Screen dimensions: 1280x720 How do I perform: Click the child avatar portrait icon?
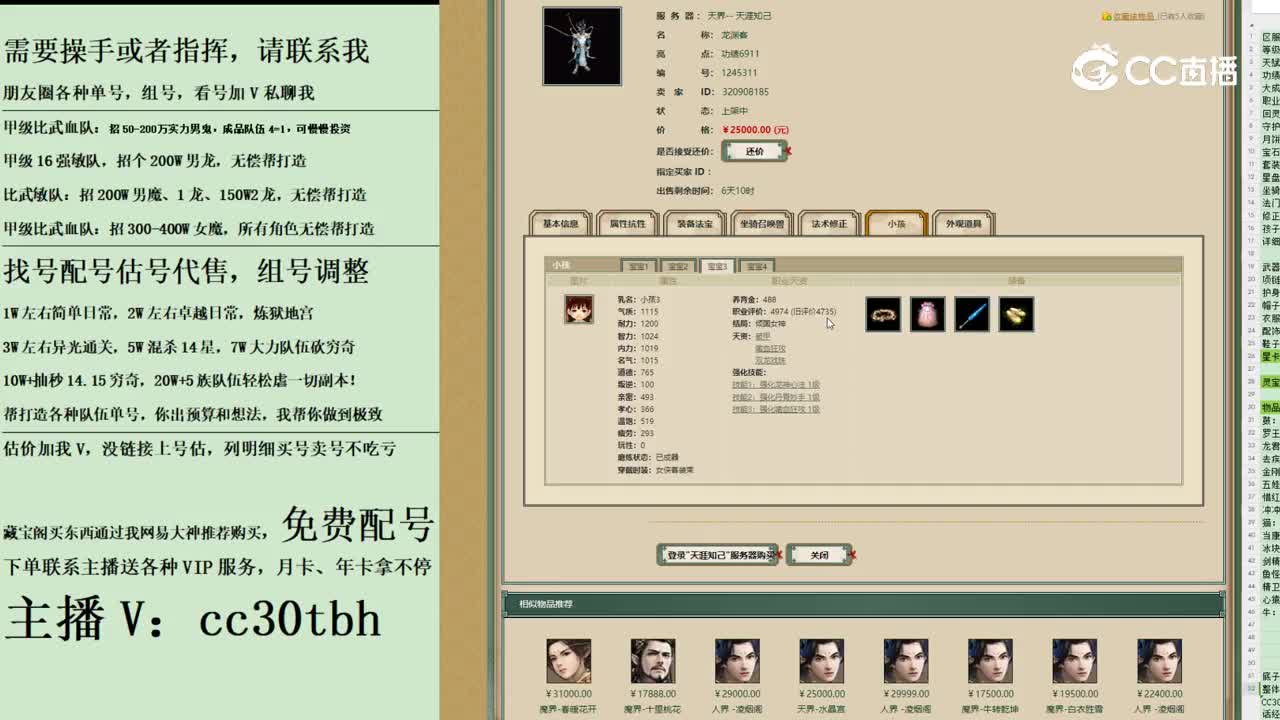[579, 309]
